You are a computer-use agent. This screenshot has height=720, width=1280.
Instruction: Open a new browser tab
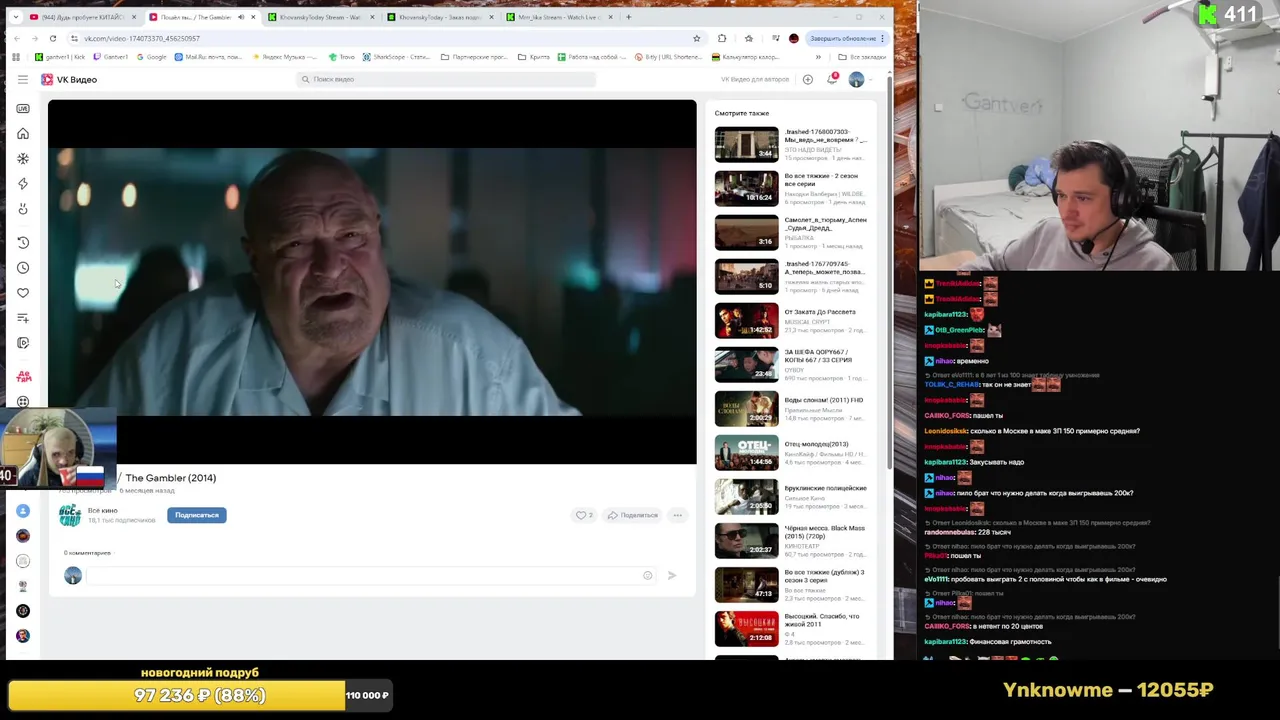point(628,17)
